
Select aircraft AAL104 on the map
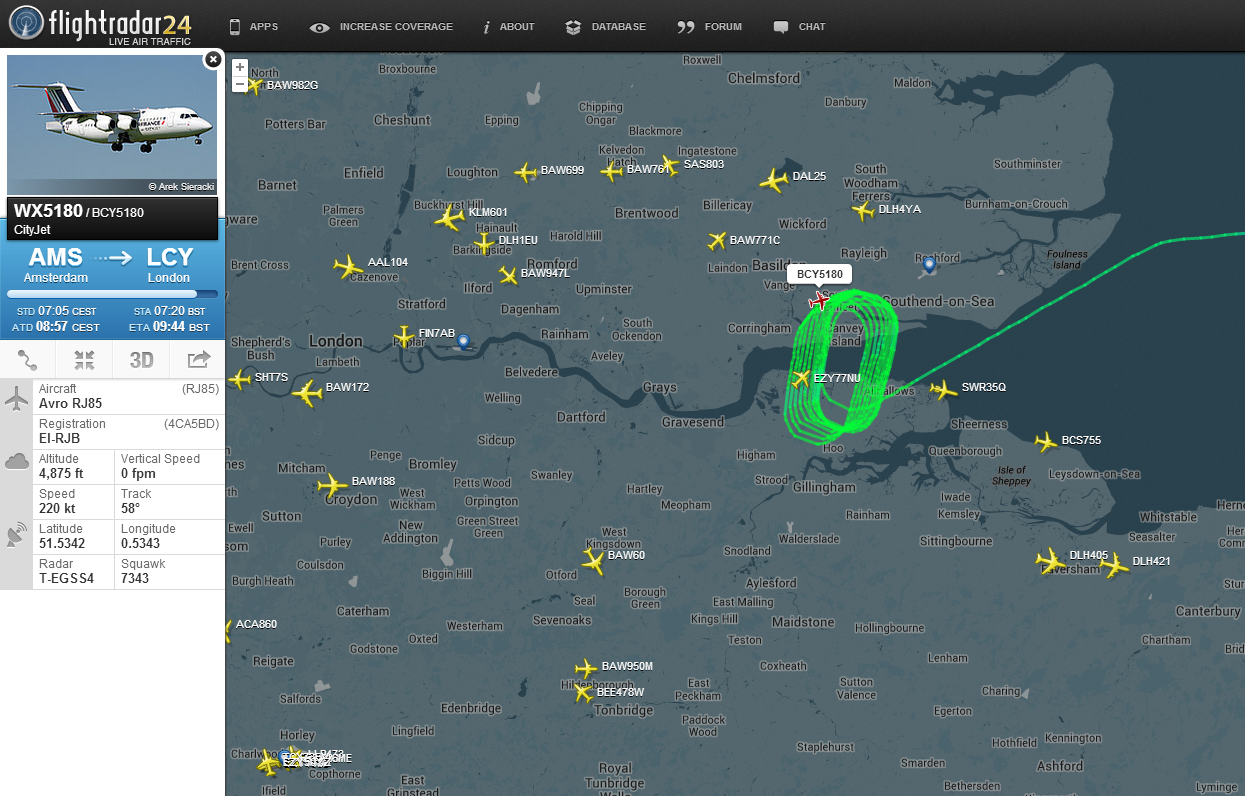348,267
